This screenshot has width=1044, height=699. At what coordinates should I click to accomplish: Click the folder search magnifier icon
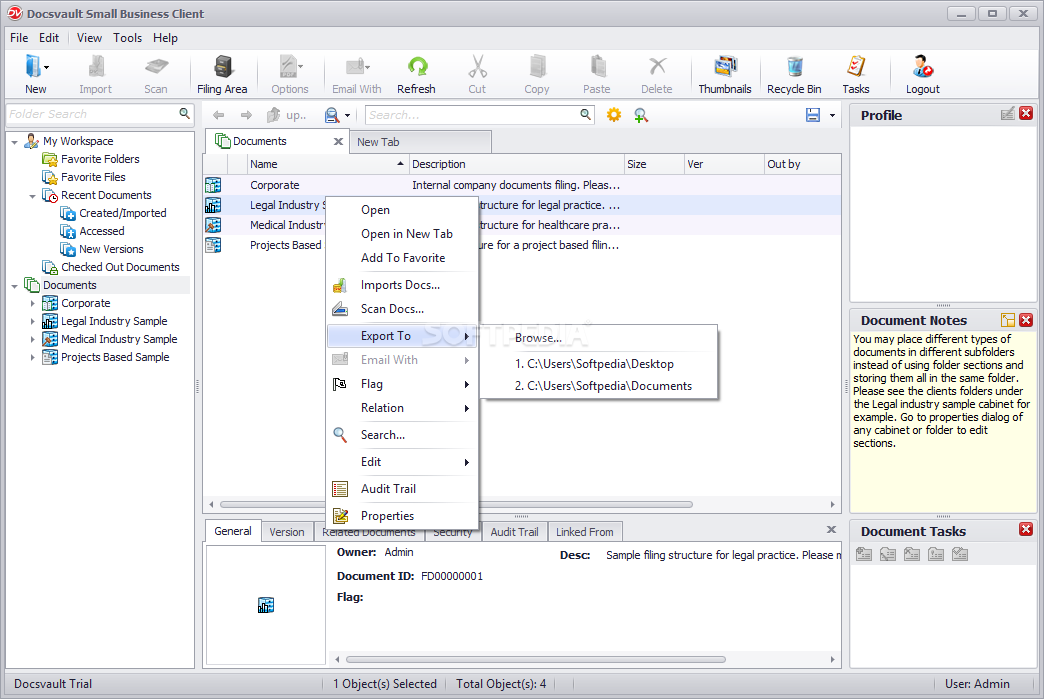pyautogui.click(x=184, y=114)
